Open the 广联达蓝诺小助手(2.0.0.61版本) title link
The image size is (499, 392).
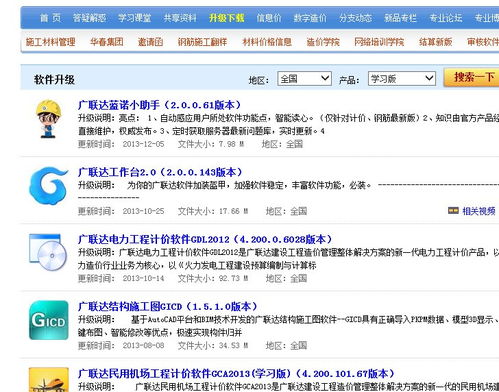(159, 105)
